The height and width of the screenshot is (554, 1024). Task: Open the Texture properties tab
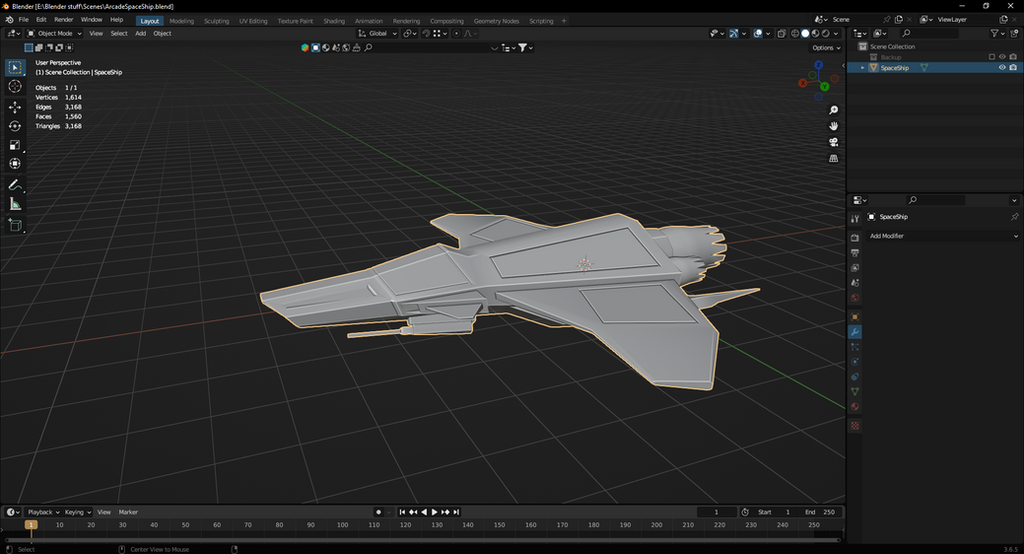(x=855, y=426)
